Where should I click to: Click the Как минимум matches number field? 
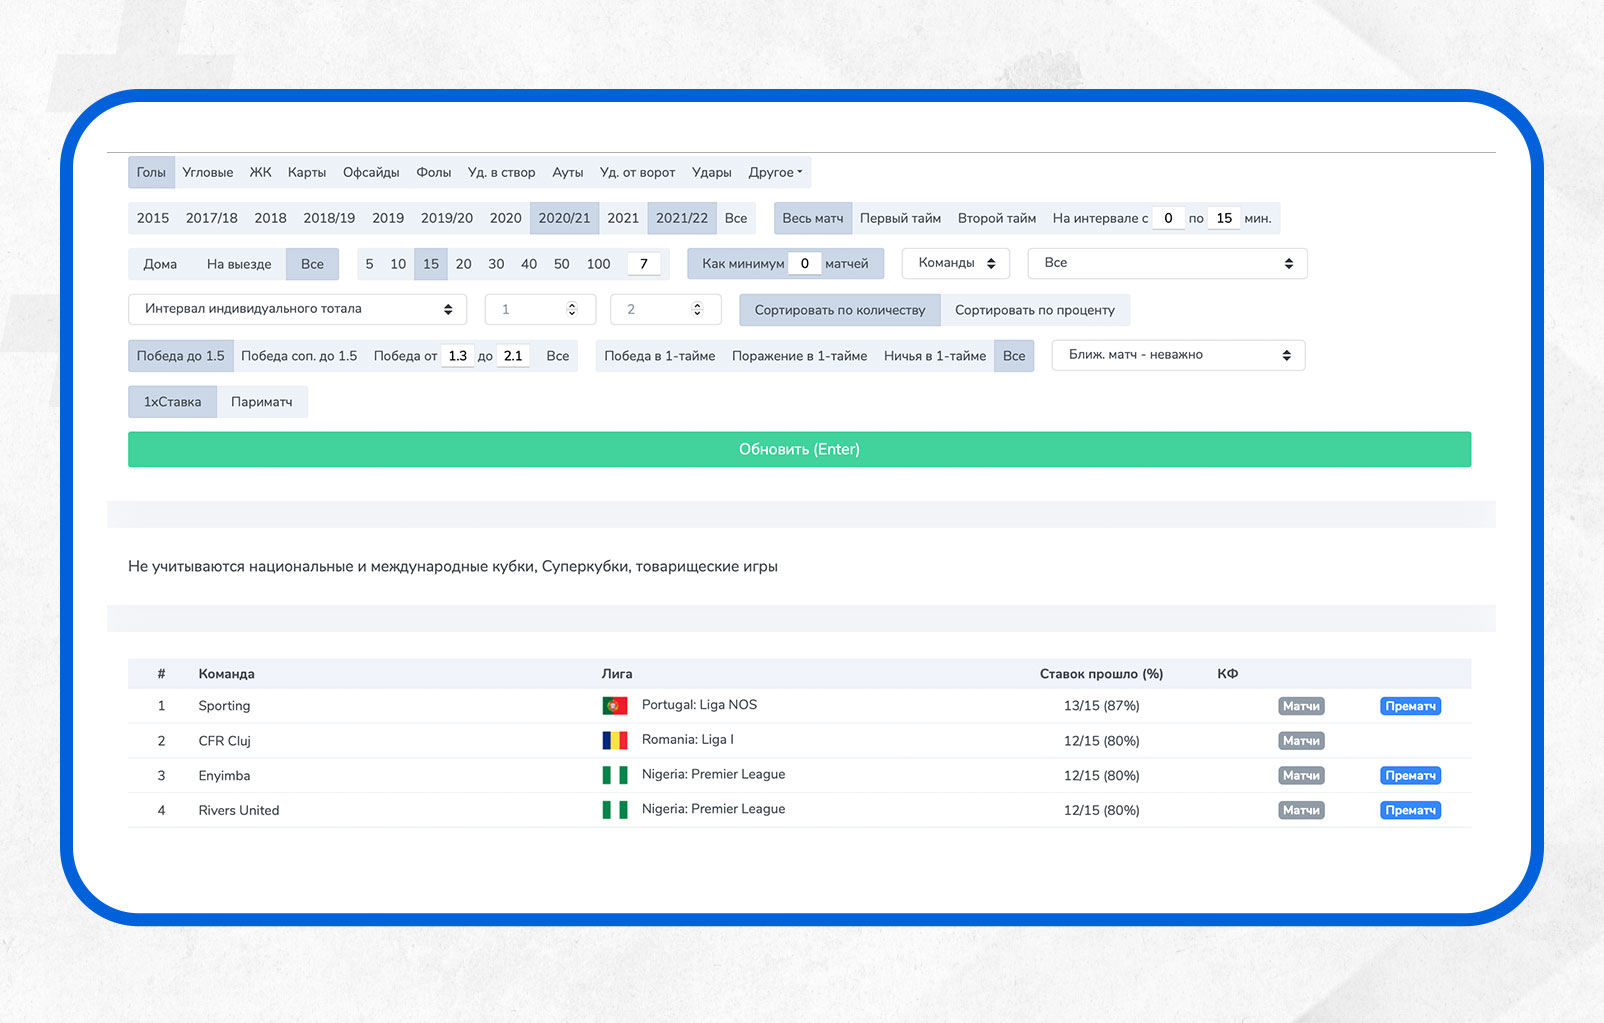pos(804,264)
